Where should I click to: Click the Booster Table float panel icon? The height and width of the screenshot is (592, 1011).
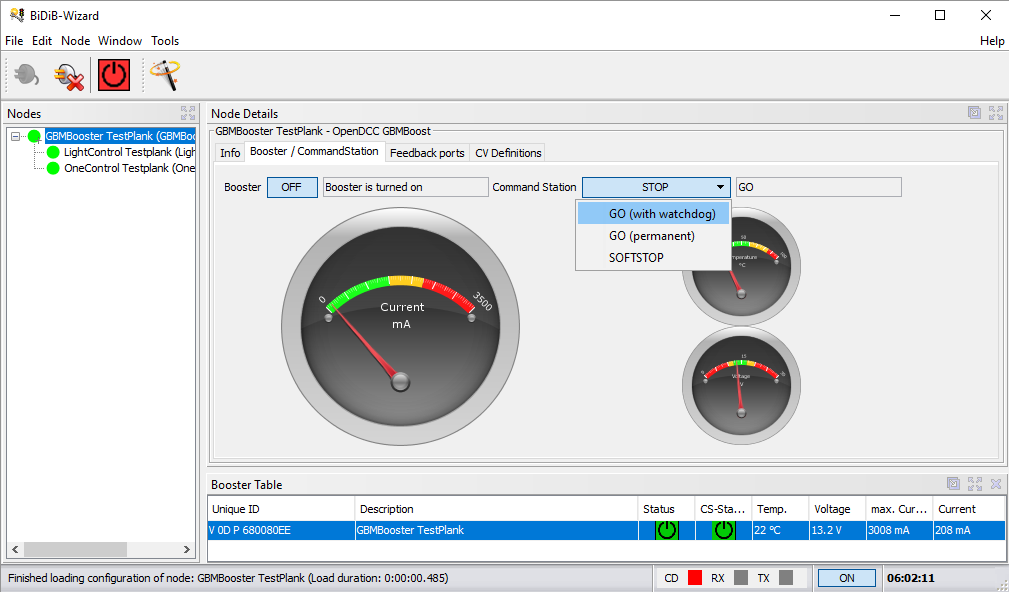[x=954, y=484]
